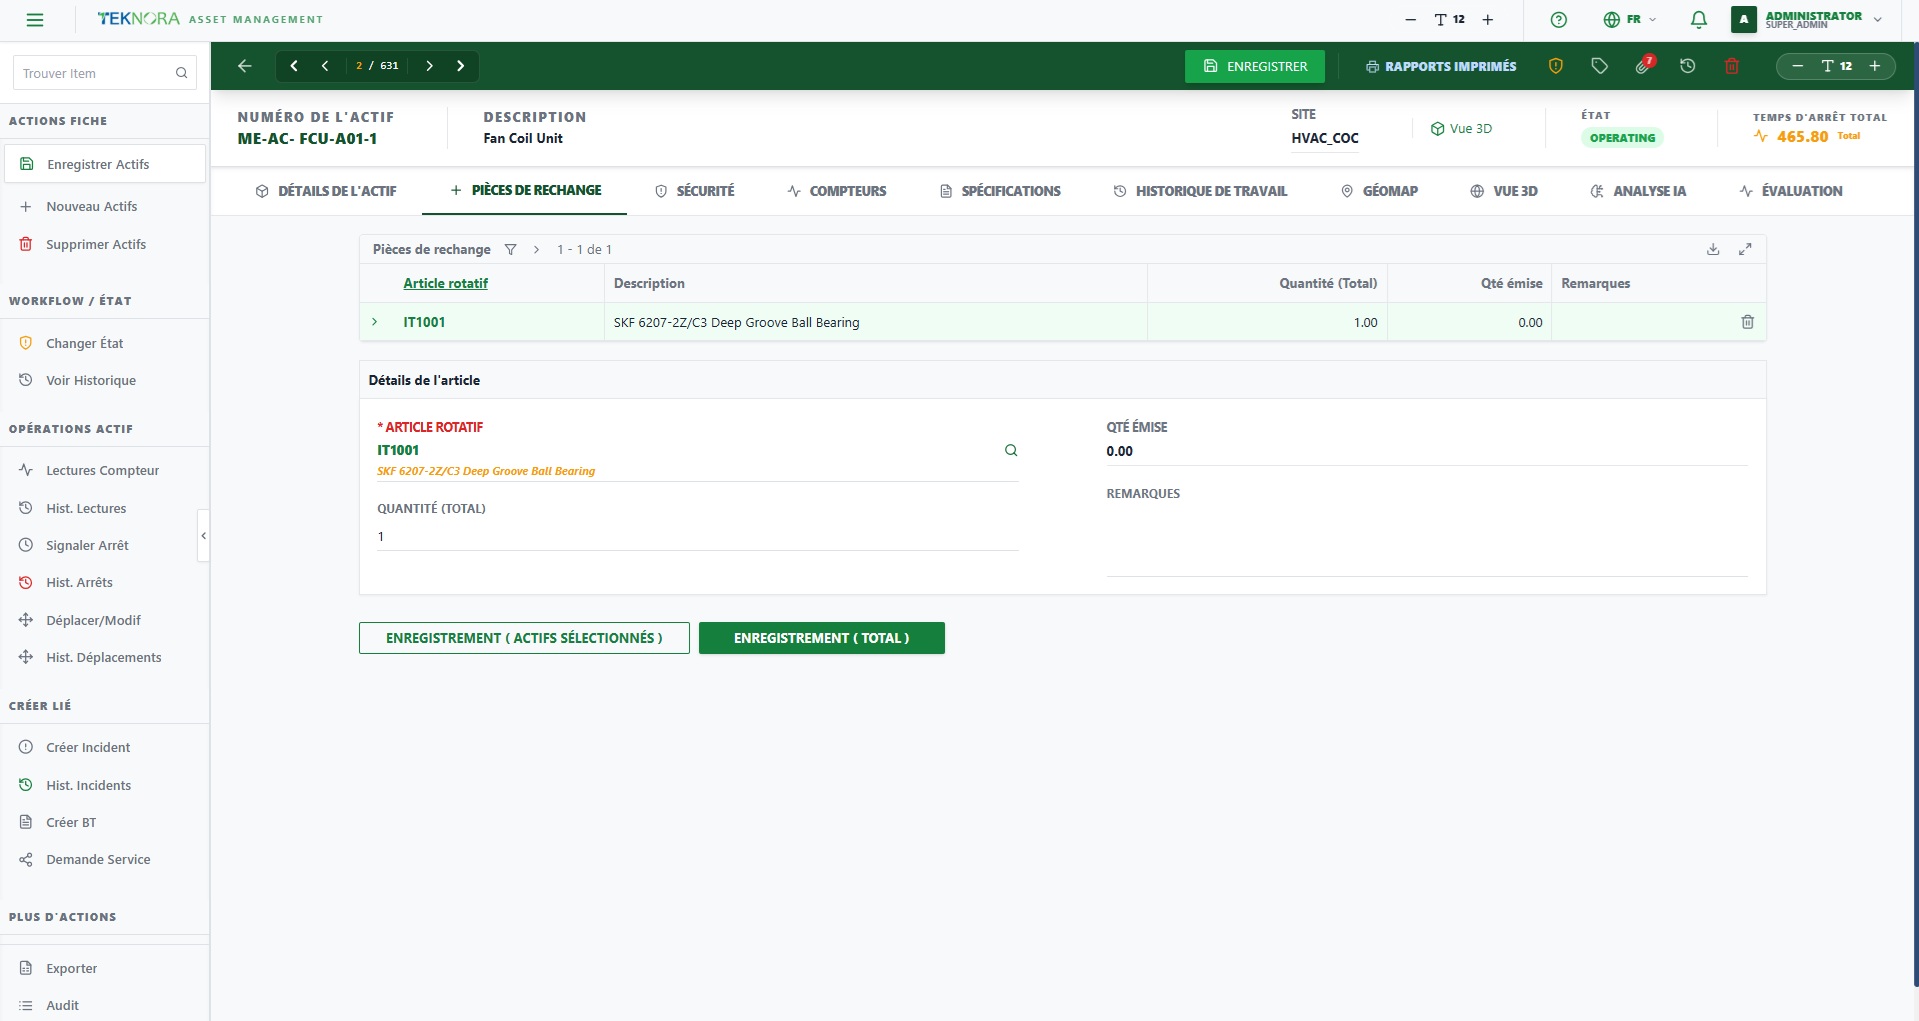Select Créer Incident in sidebar
The height and width of the screenshot is (1021, 1919).
click(88, 747)
